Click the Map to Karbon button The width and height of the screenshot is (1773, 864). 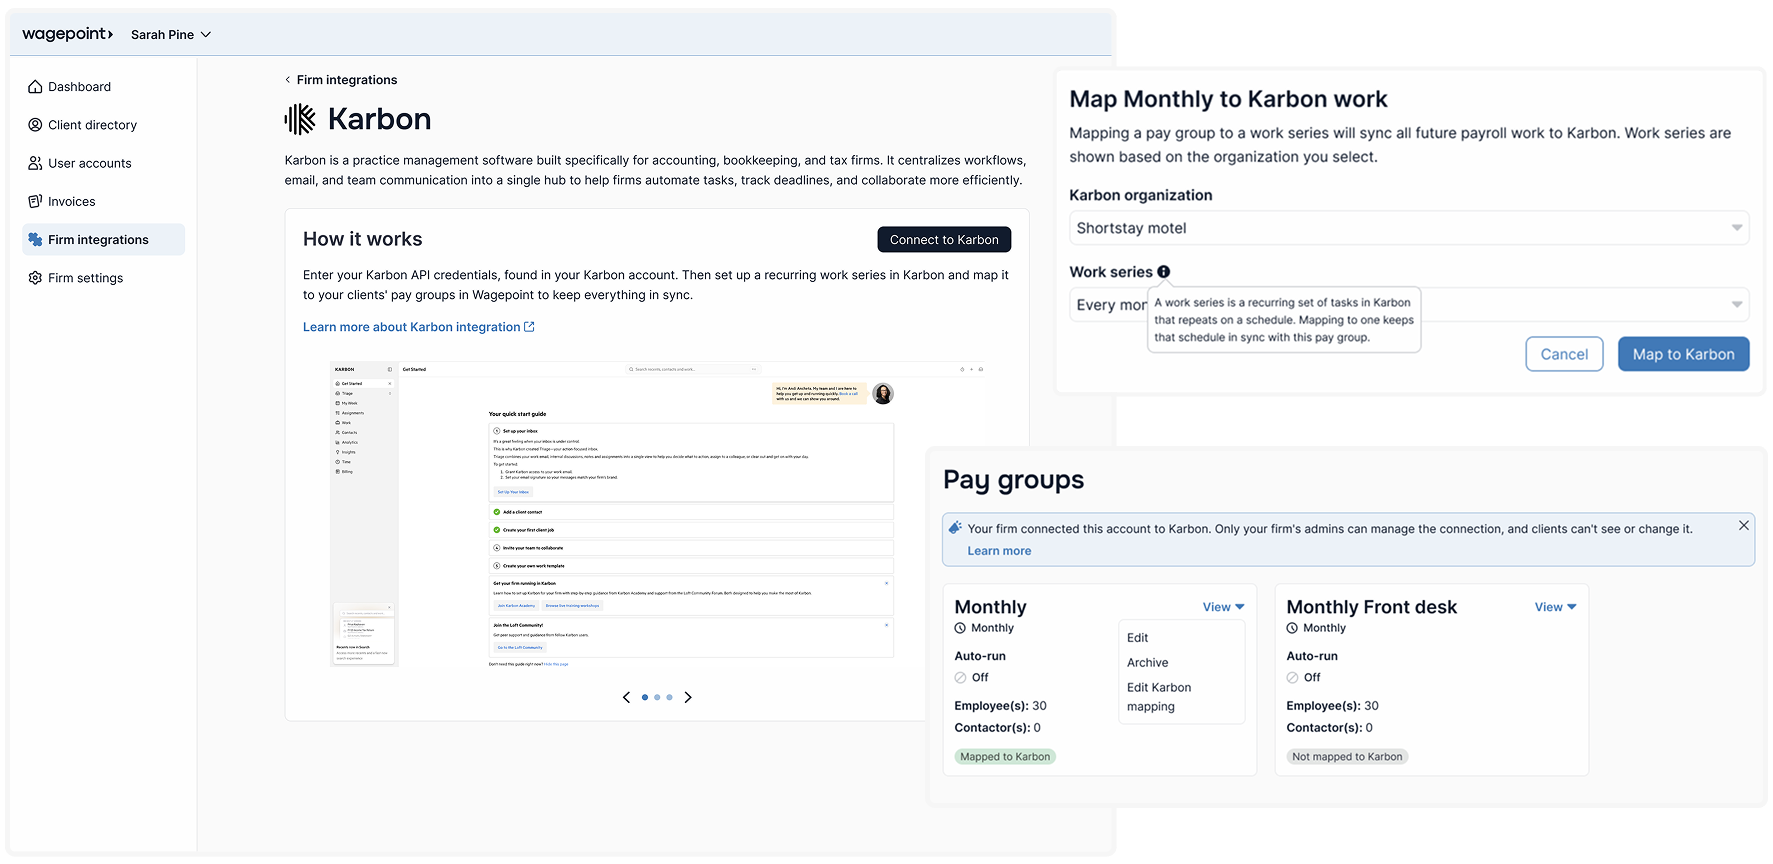[x=1683, y=354]
